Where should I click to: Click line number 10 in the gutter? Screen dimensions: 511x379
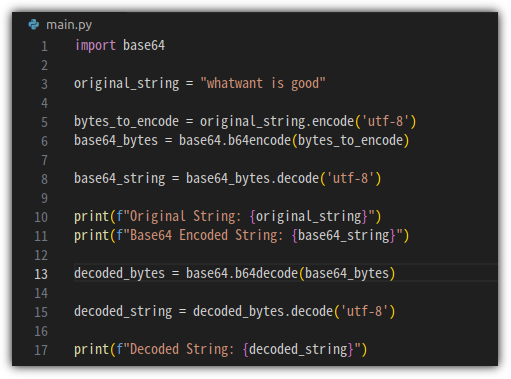(41, 217)
